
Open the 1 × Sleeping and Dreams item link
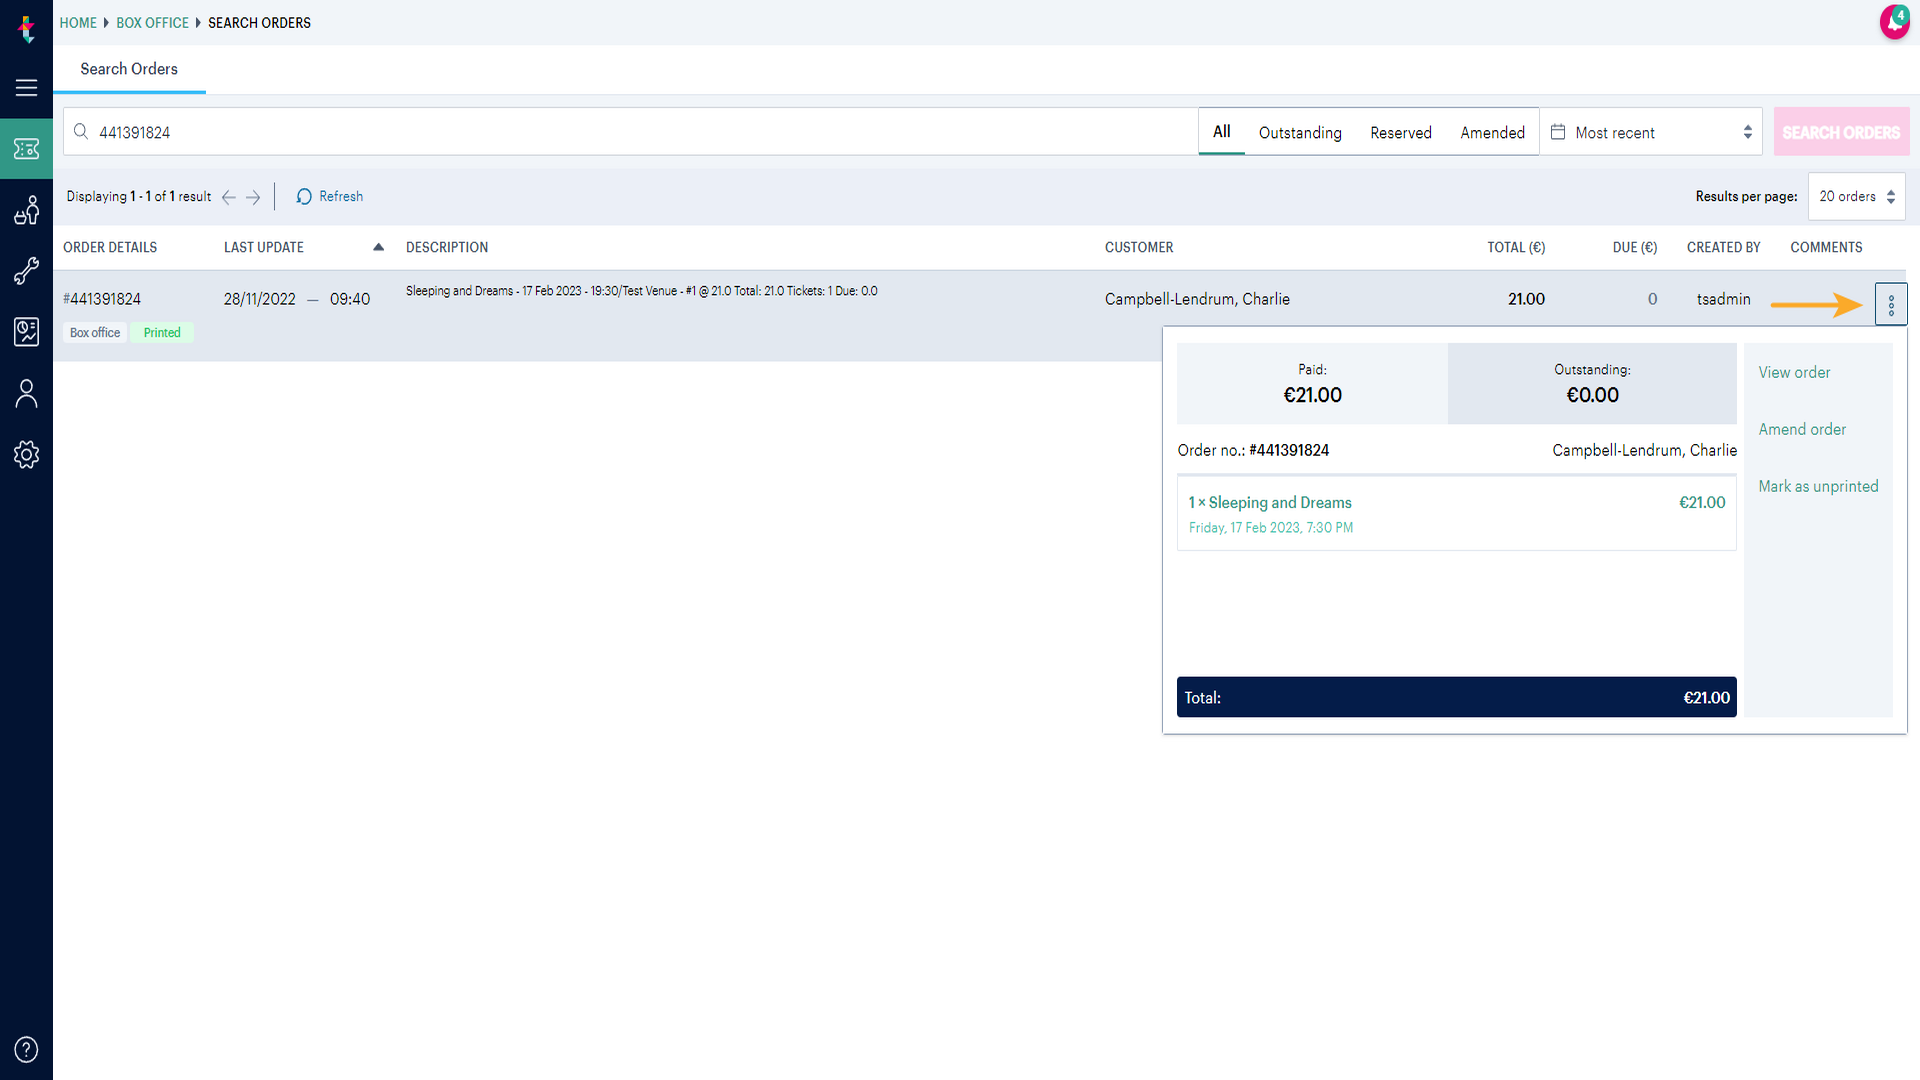pos(1270,503)
